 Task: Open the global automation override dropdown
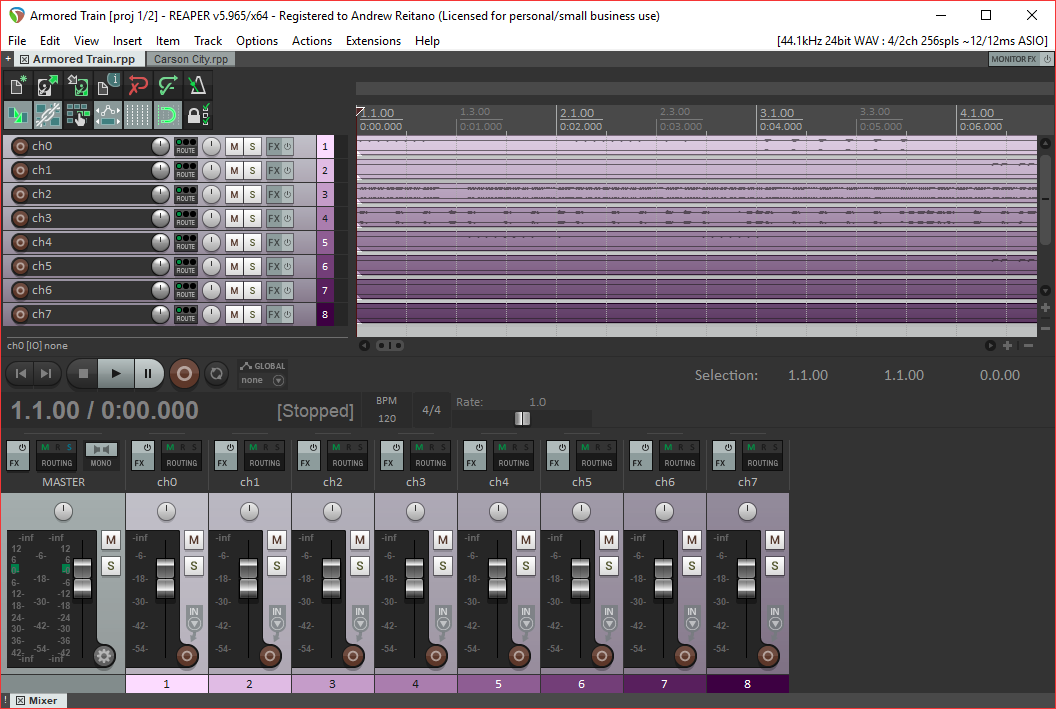278,380
